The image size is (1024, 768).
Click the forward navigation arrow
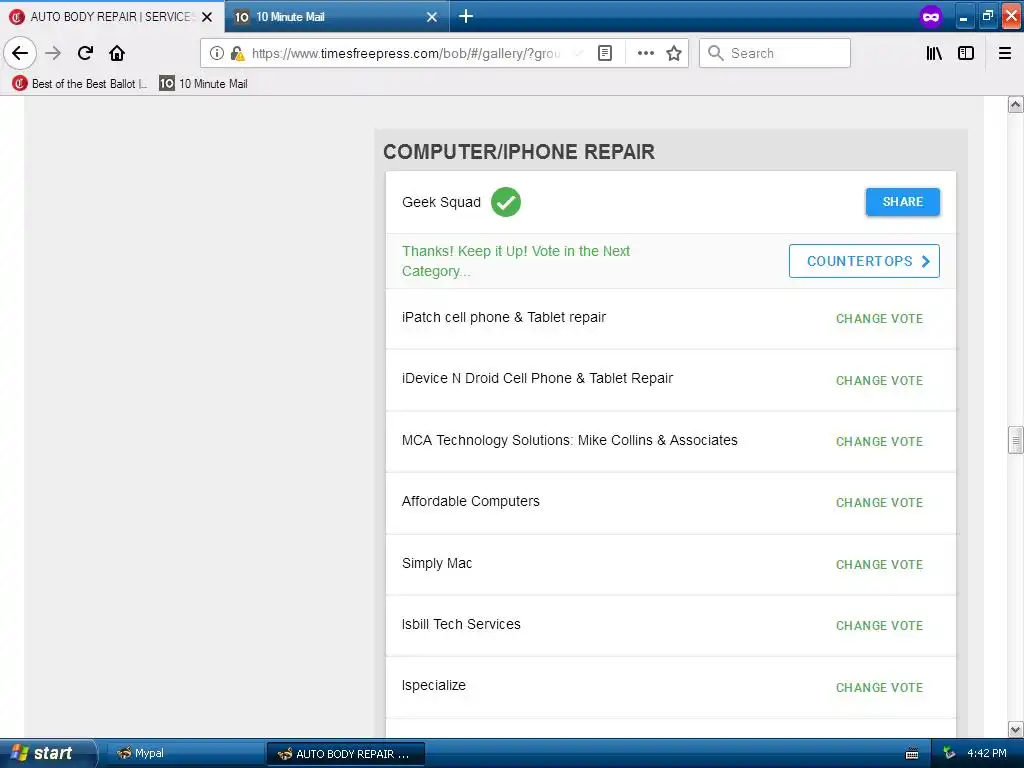(53, 53)
